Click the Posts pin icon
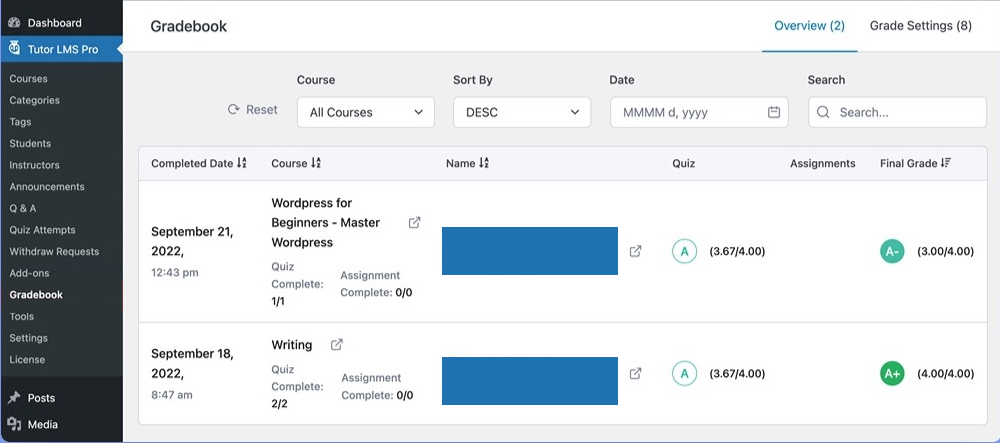 (14, 398)
